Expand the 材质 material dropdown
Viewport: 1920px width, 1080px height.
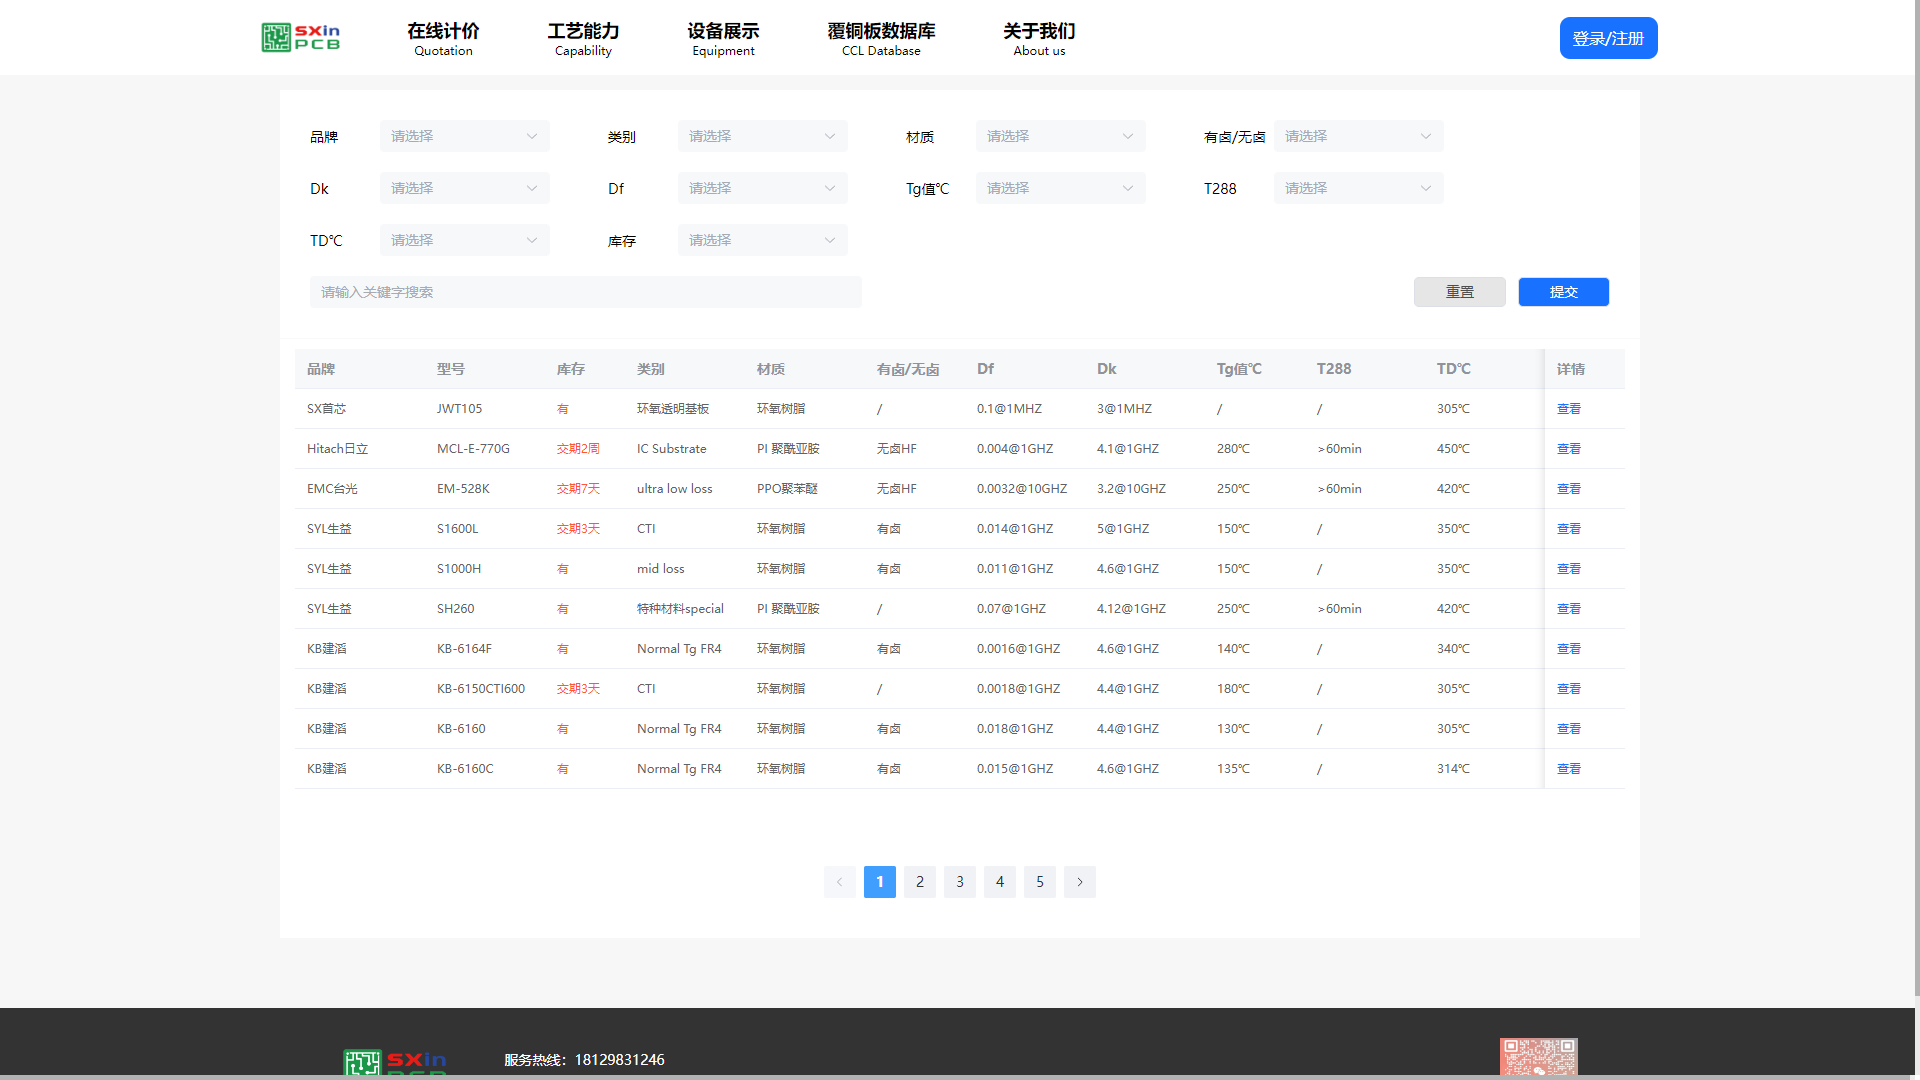point(1060,136)
